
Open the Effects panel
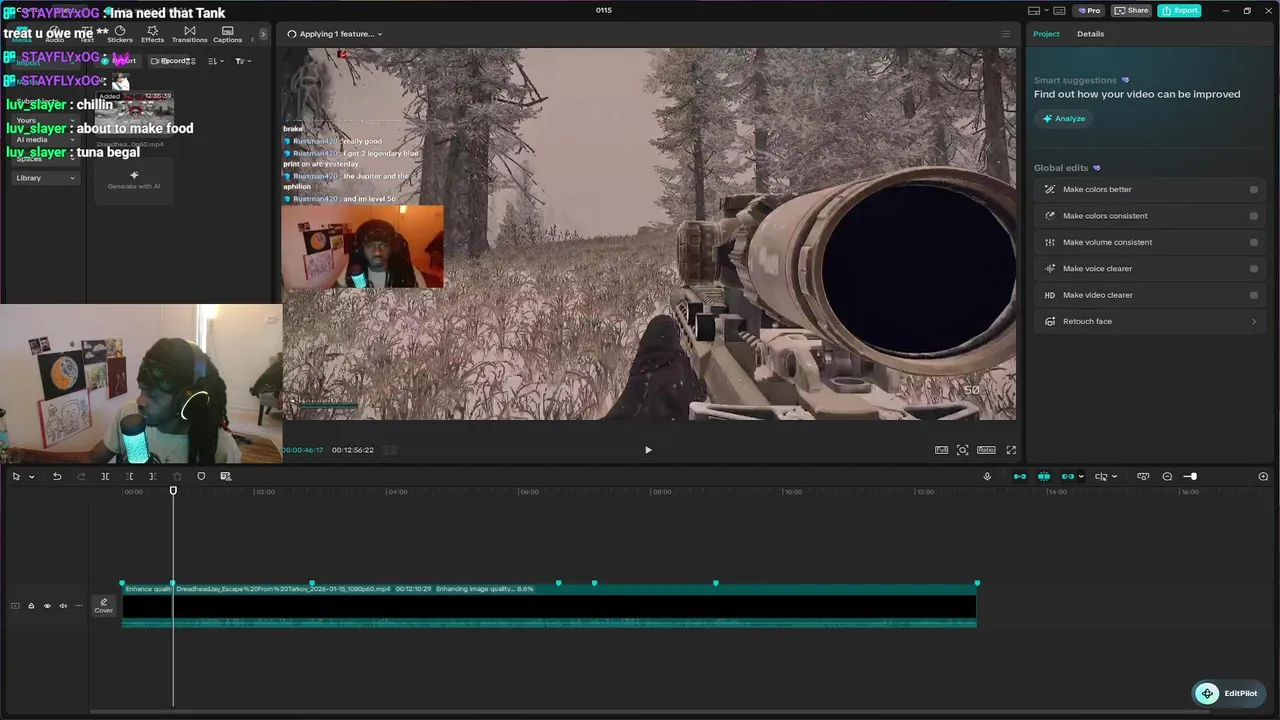coord(152,34)
